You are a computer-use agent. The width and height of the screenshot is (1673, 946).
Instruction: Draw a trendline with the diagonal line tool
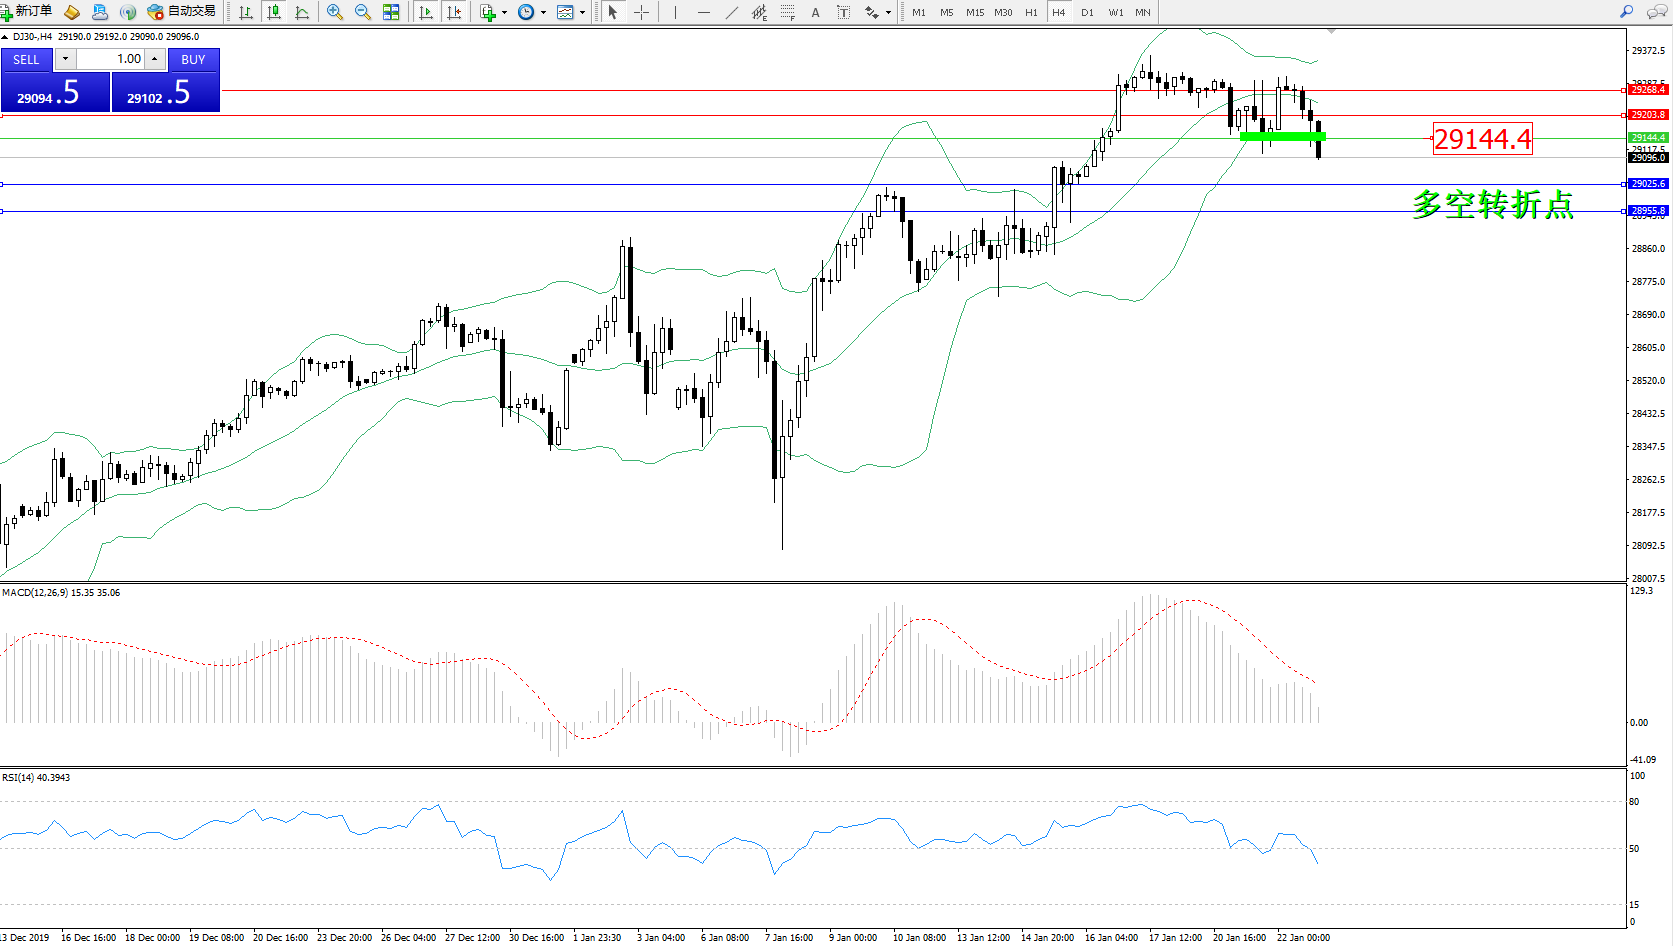point(732,12)
